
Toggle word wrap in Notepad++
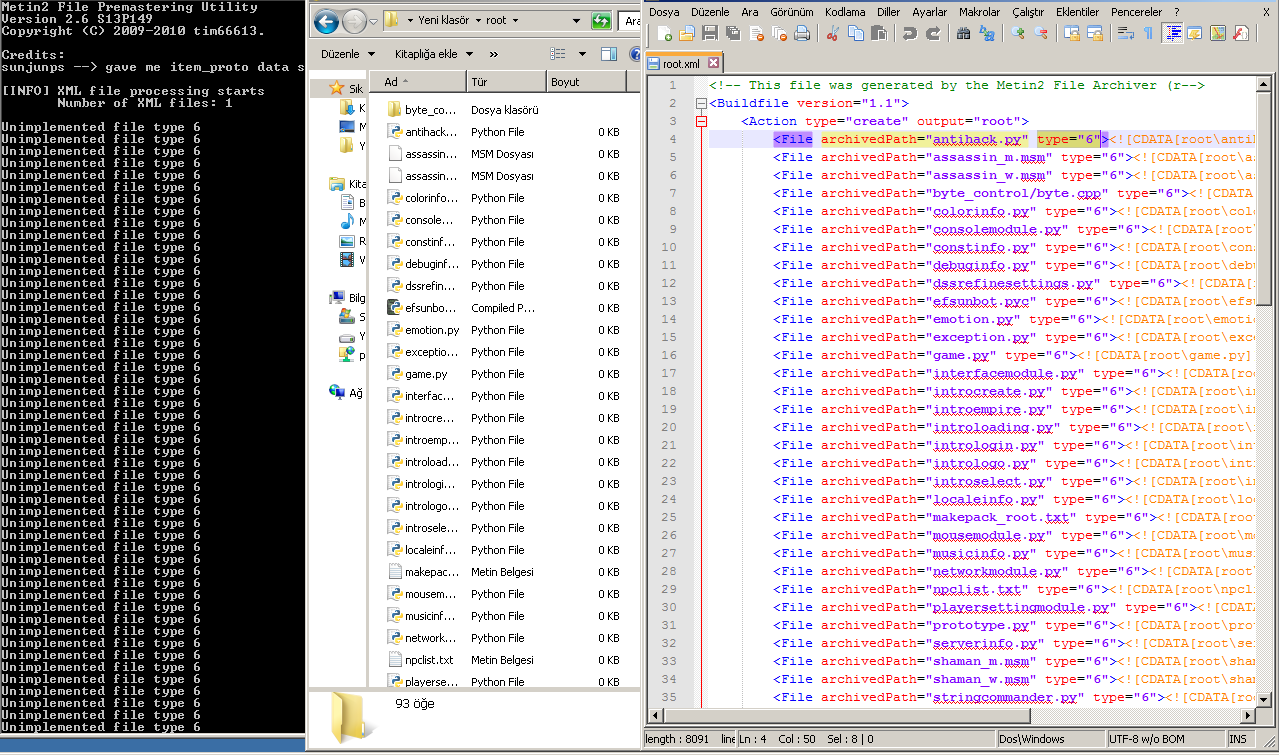tap(1125, 34)
